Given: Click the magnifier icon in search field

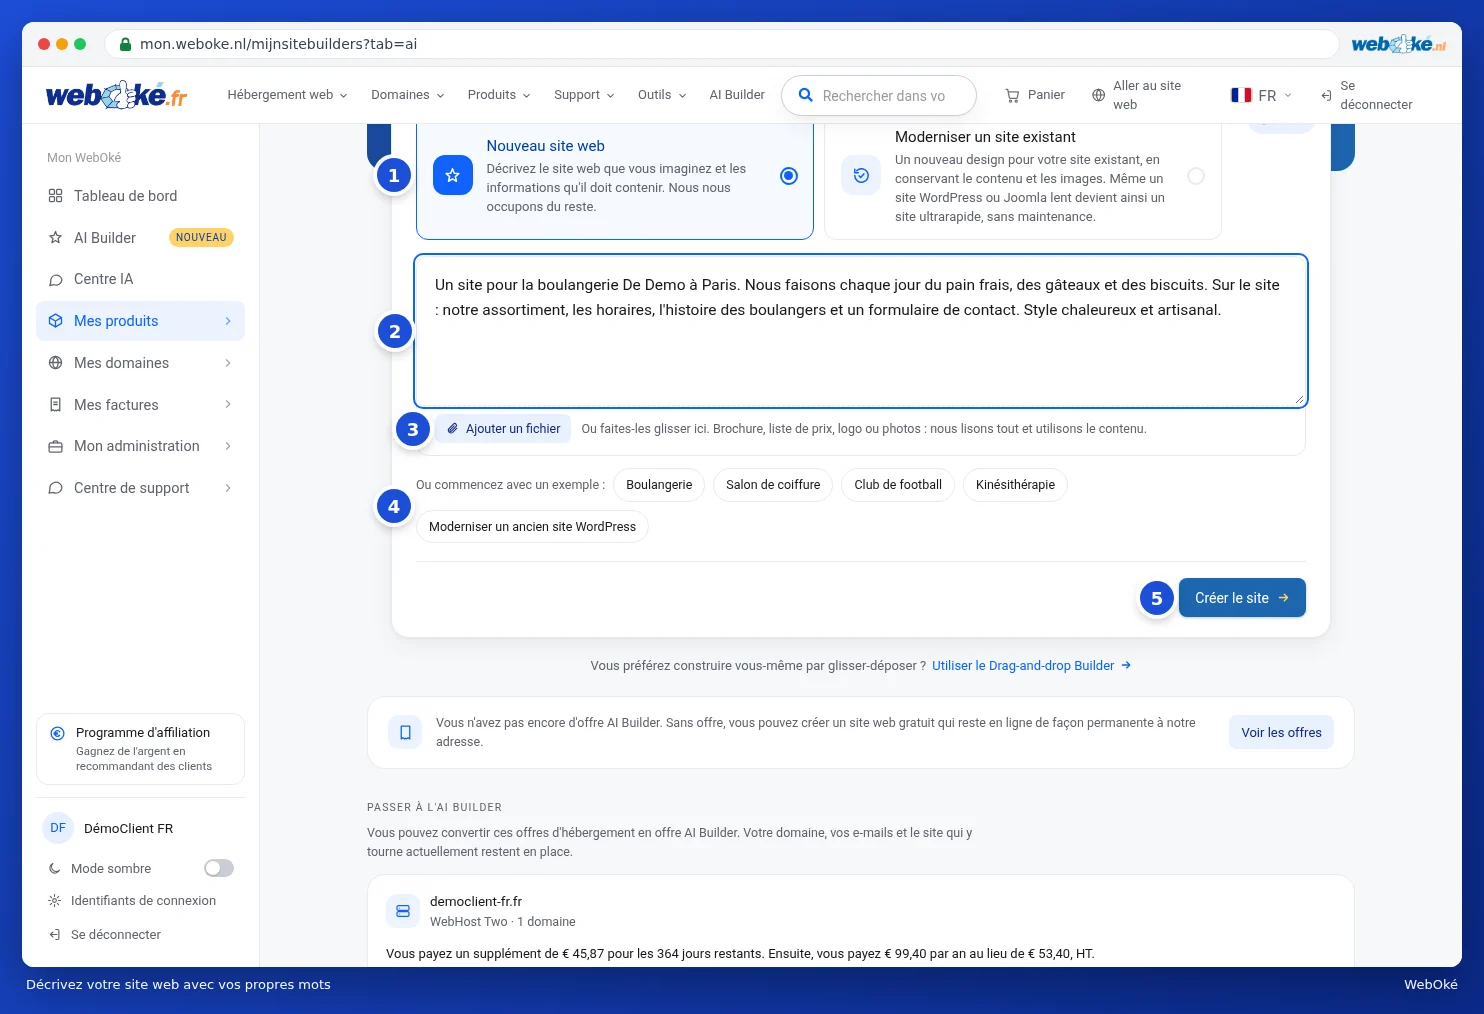Looking at the screenshot, I should 805,95.
